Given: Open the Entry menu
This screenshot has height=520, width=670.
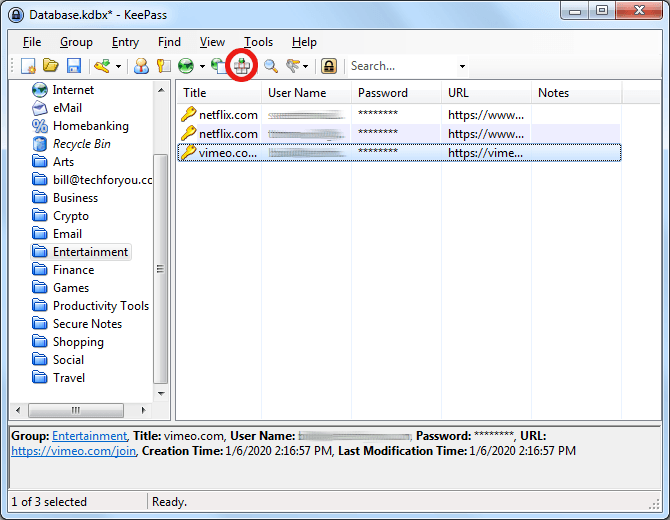Looking at the screenshot, I should click(125, 42).
